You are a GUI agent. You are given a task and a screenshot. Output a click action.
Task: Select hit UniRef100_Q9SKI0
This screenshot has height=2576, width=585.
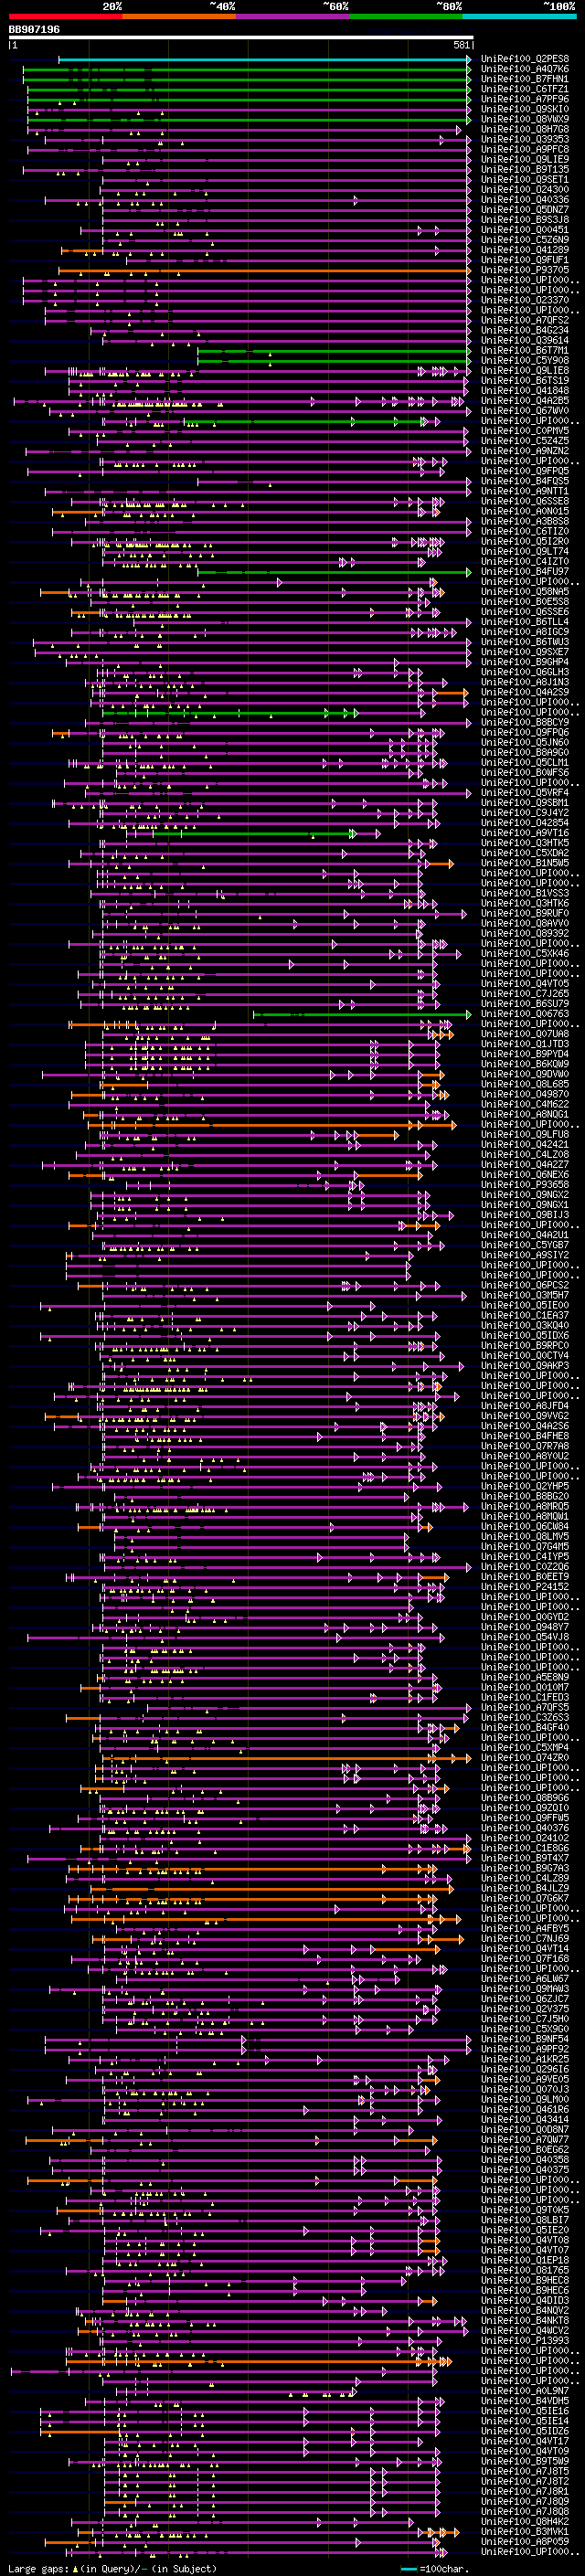[524, 109]
